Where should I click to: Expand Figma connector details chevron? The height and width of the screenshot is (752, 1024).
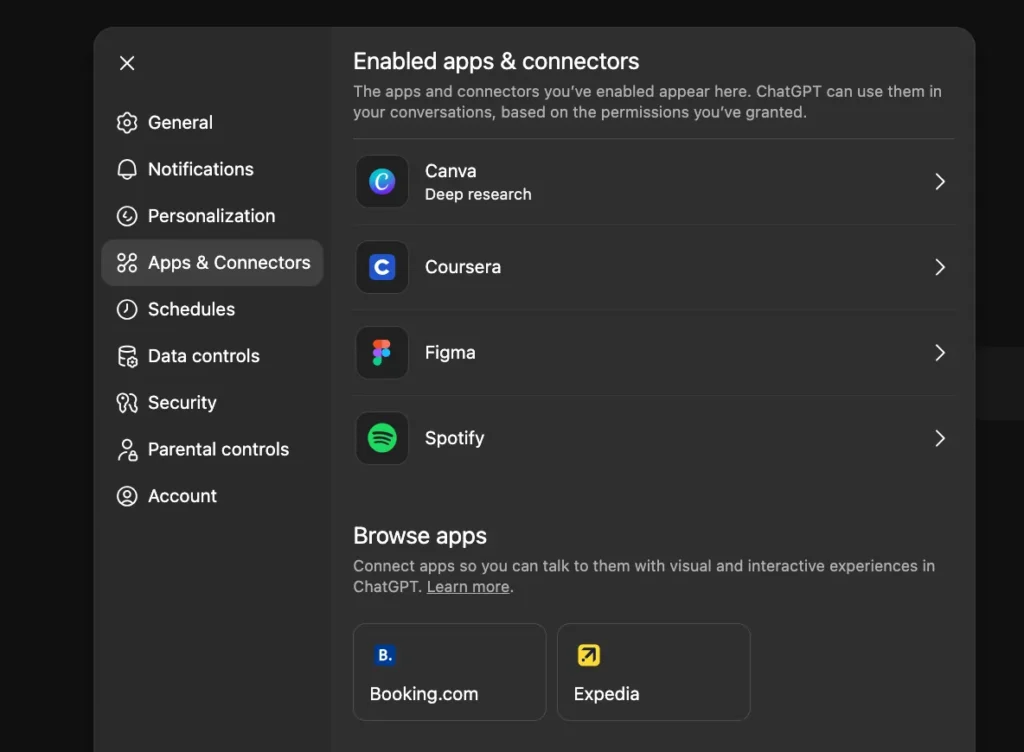click(939, 353)
